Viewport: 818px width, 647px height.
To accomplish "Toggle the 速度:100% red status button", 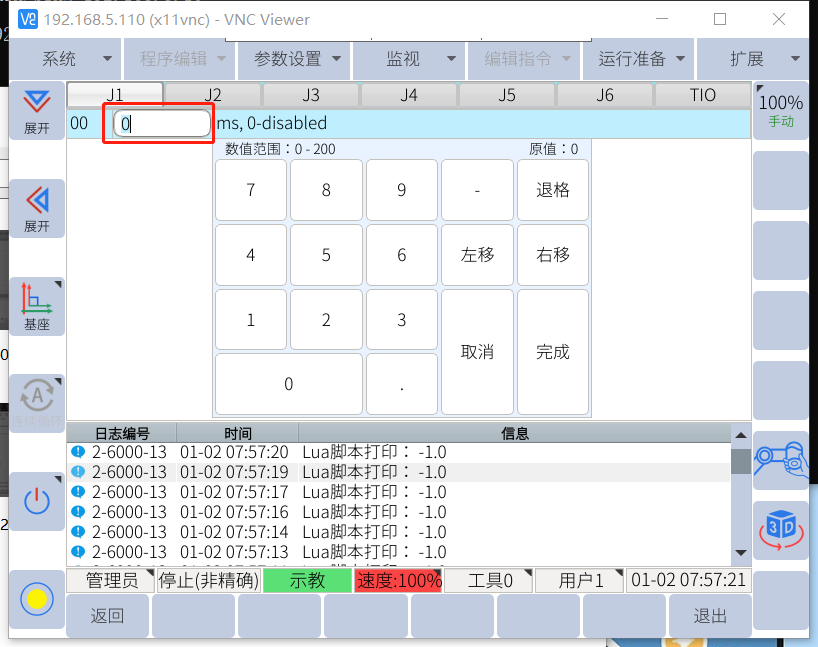I will 398,581.
